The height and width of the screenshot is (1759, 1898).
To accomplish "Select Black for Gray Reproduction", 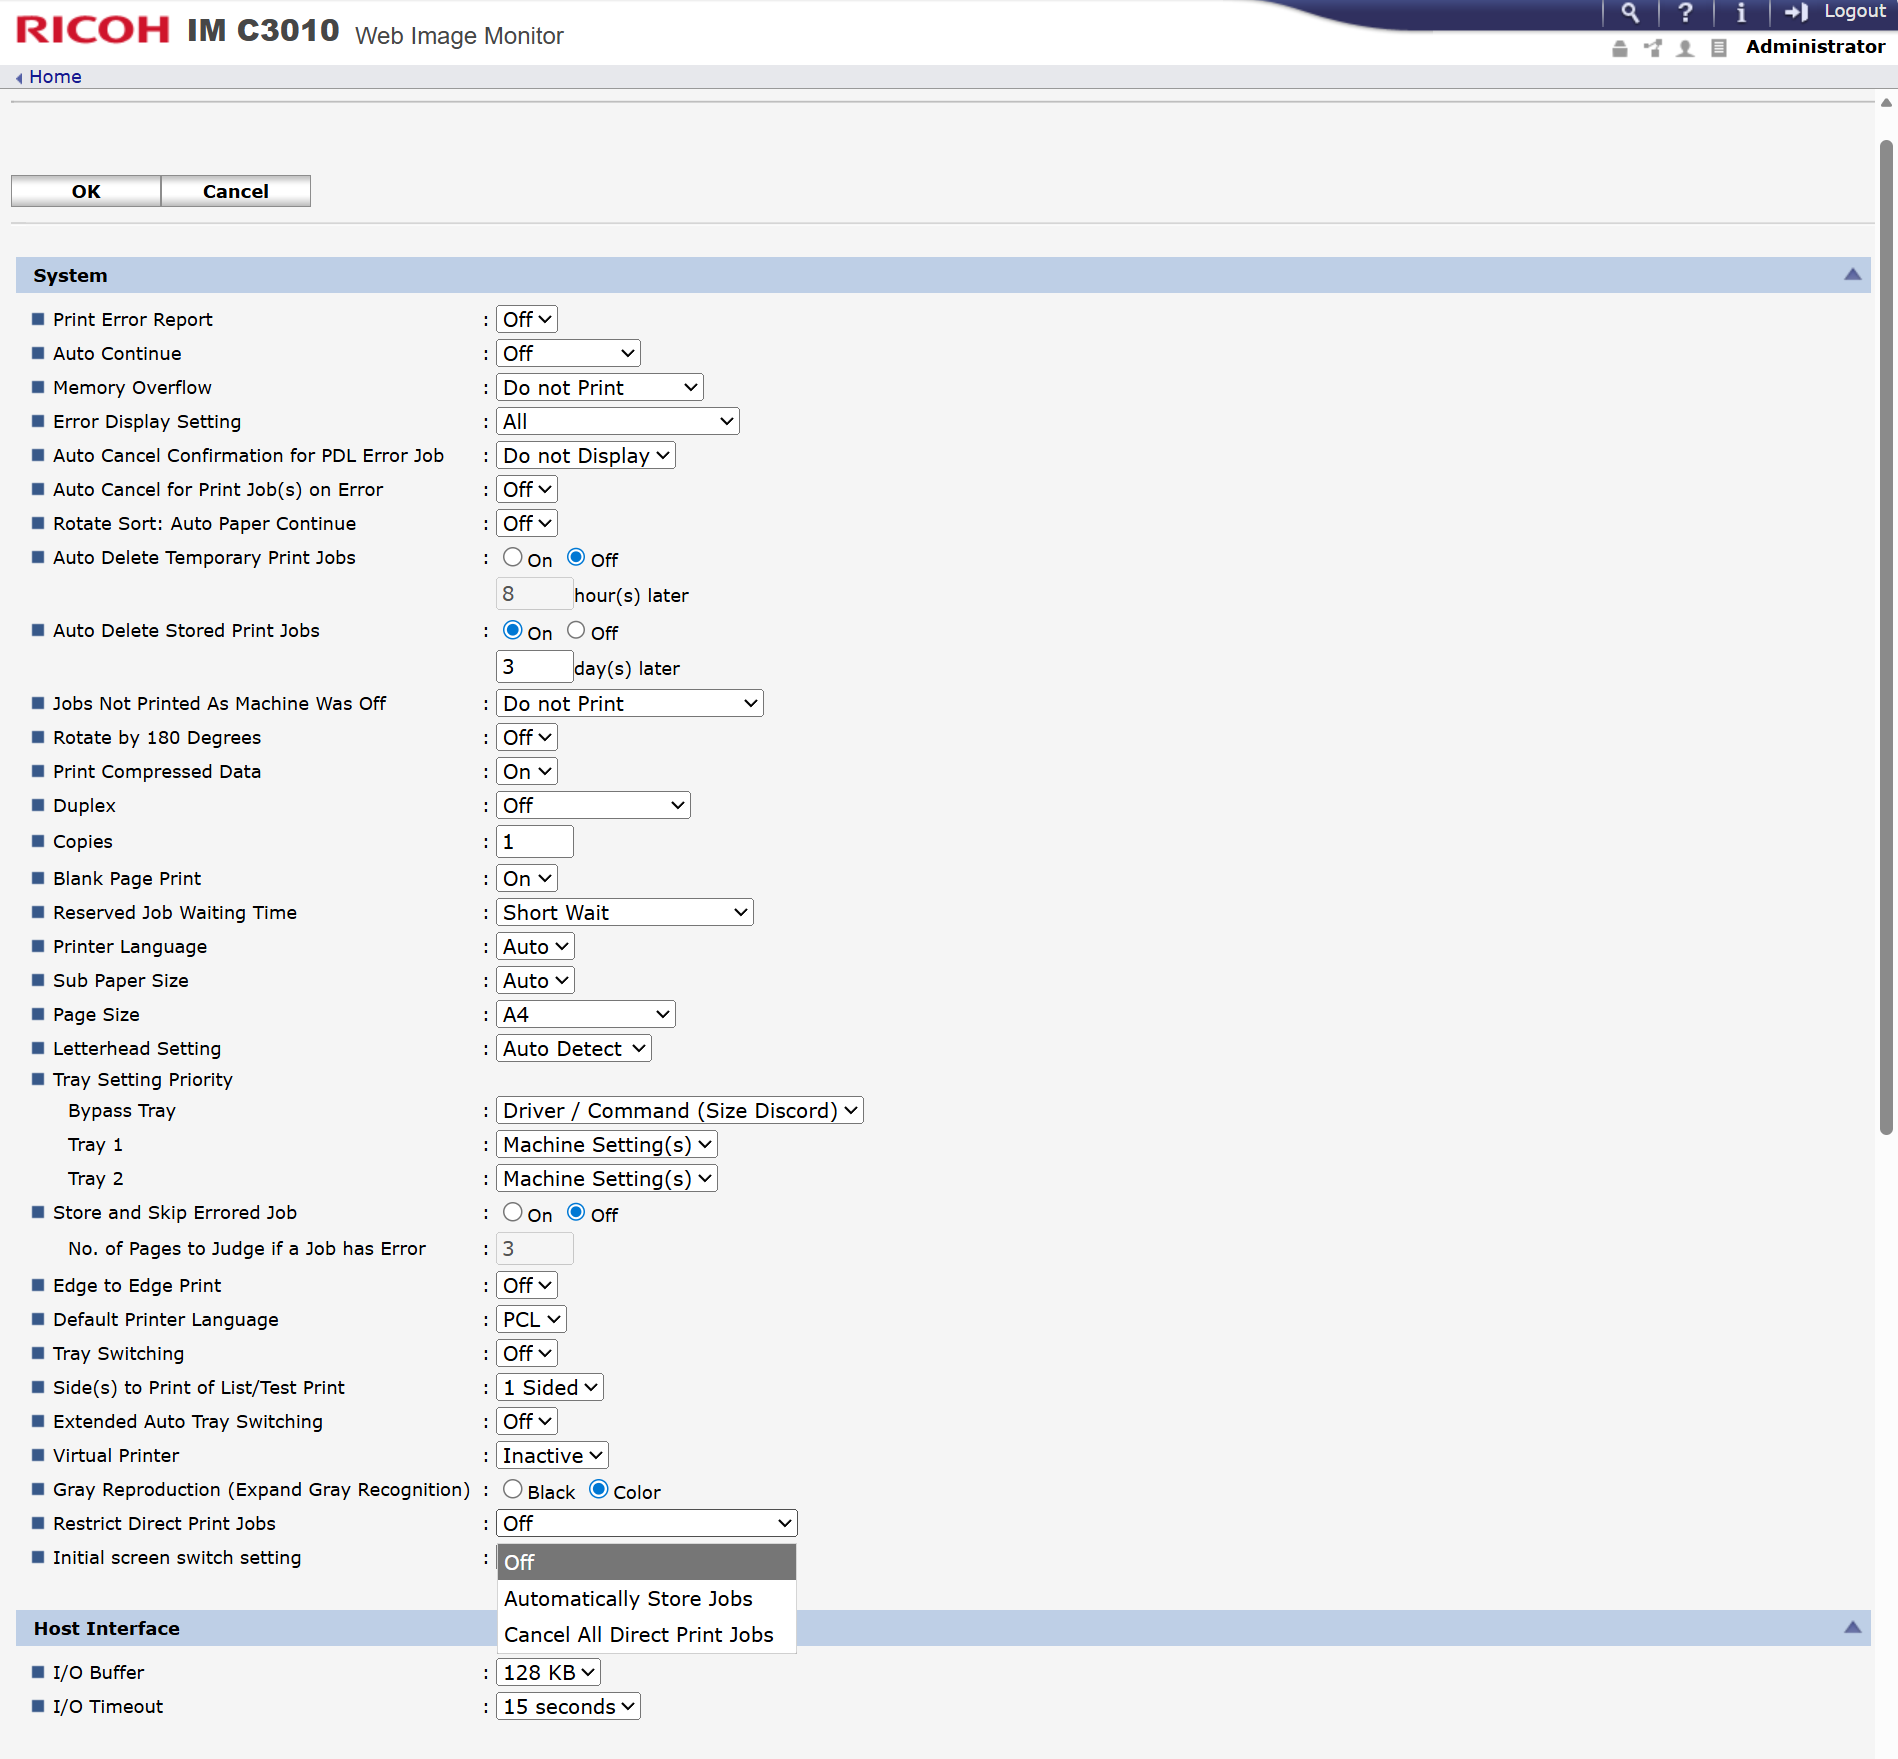I will 513,1489.
